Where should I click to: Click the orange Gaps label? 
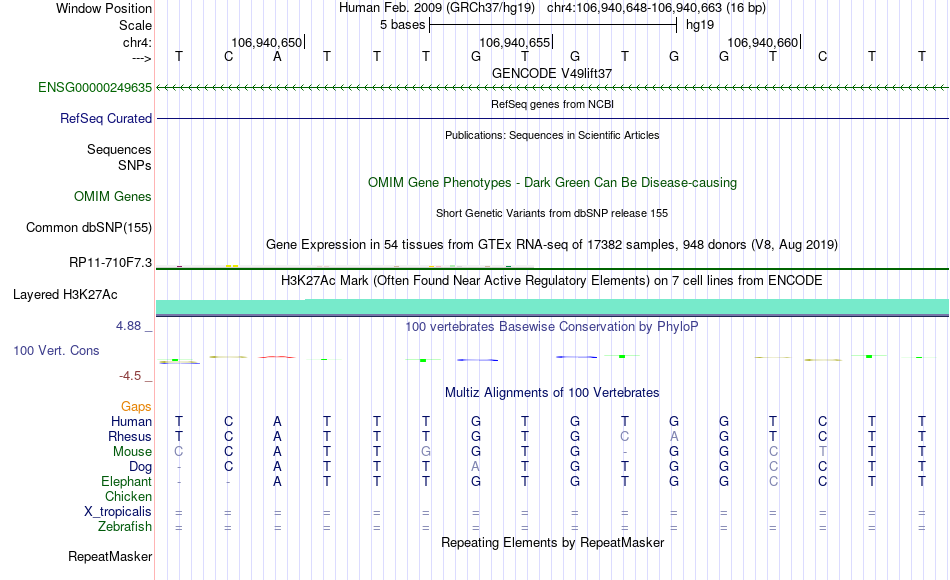click(136, 406)
